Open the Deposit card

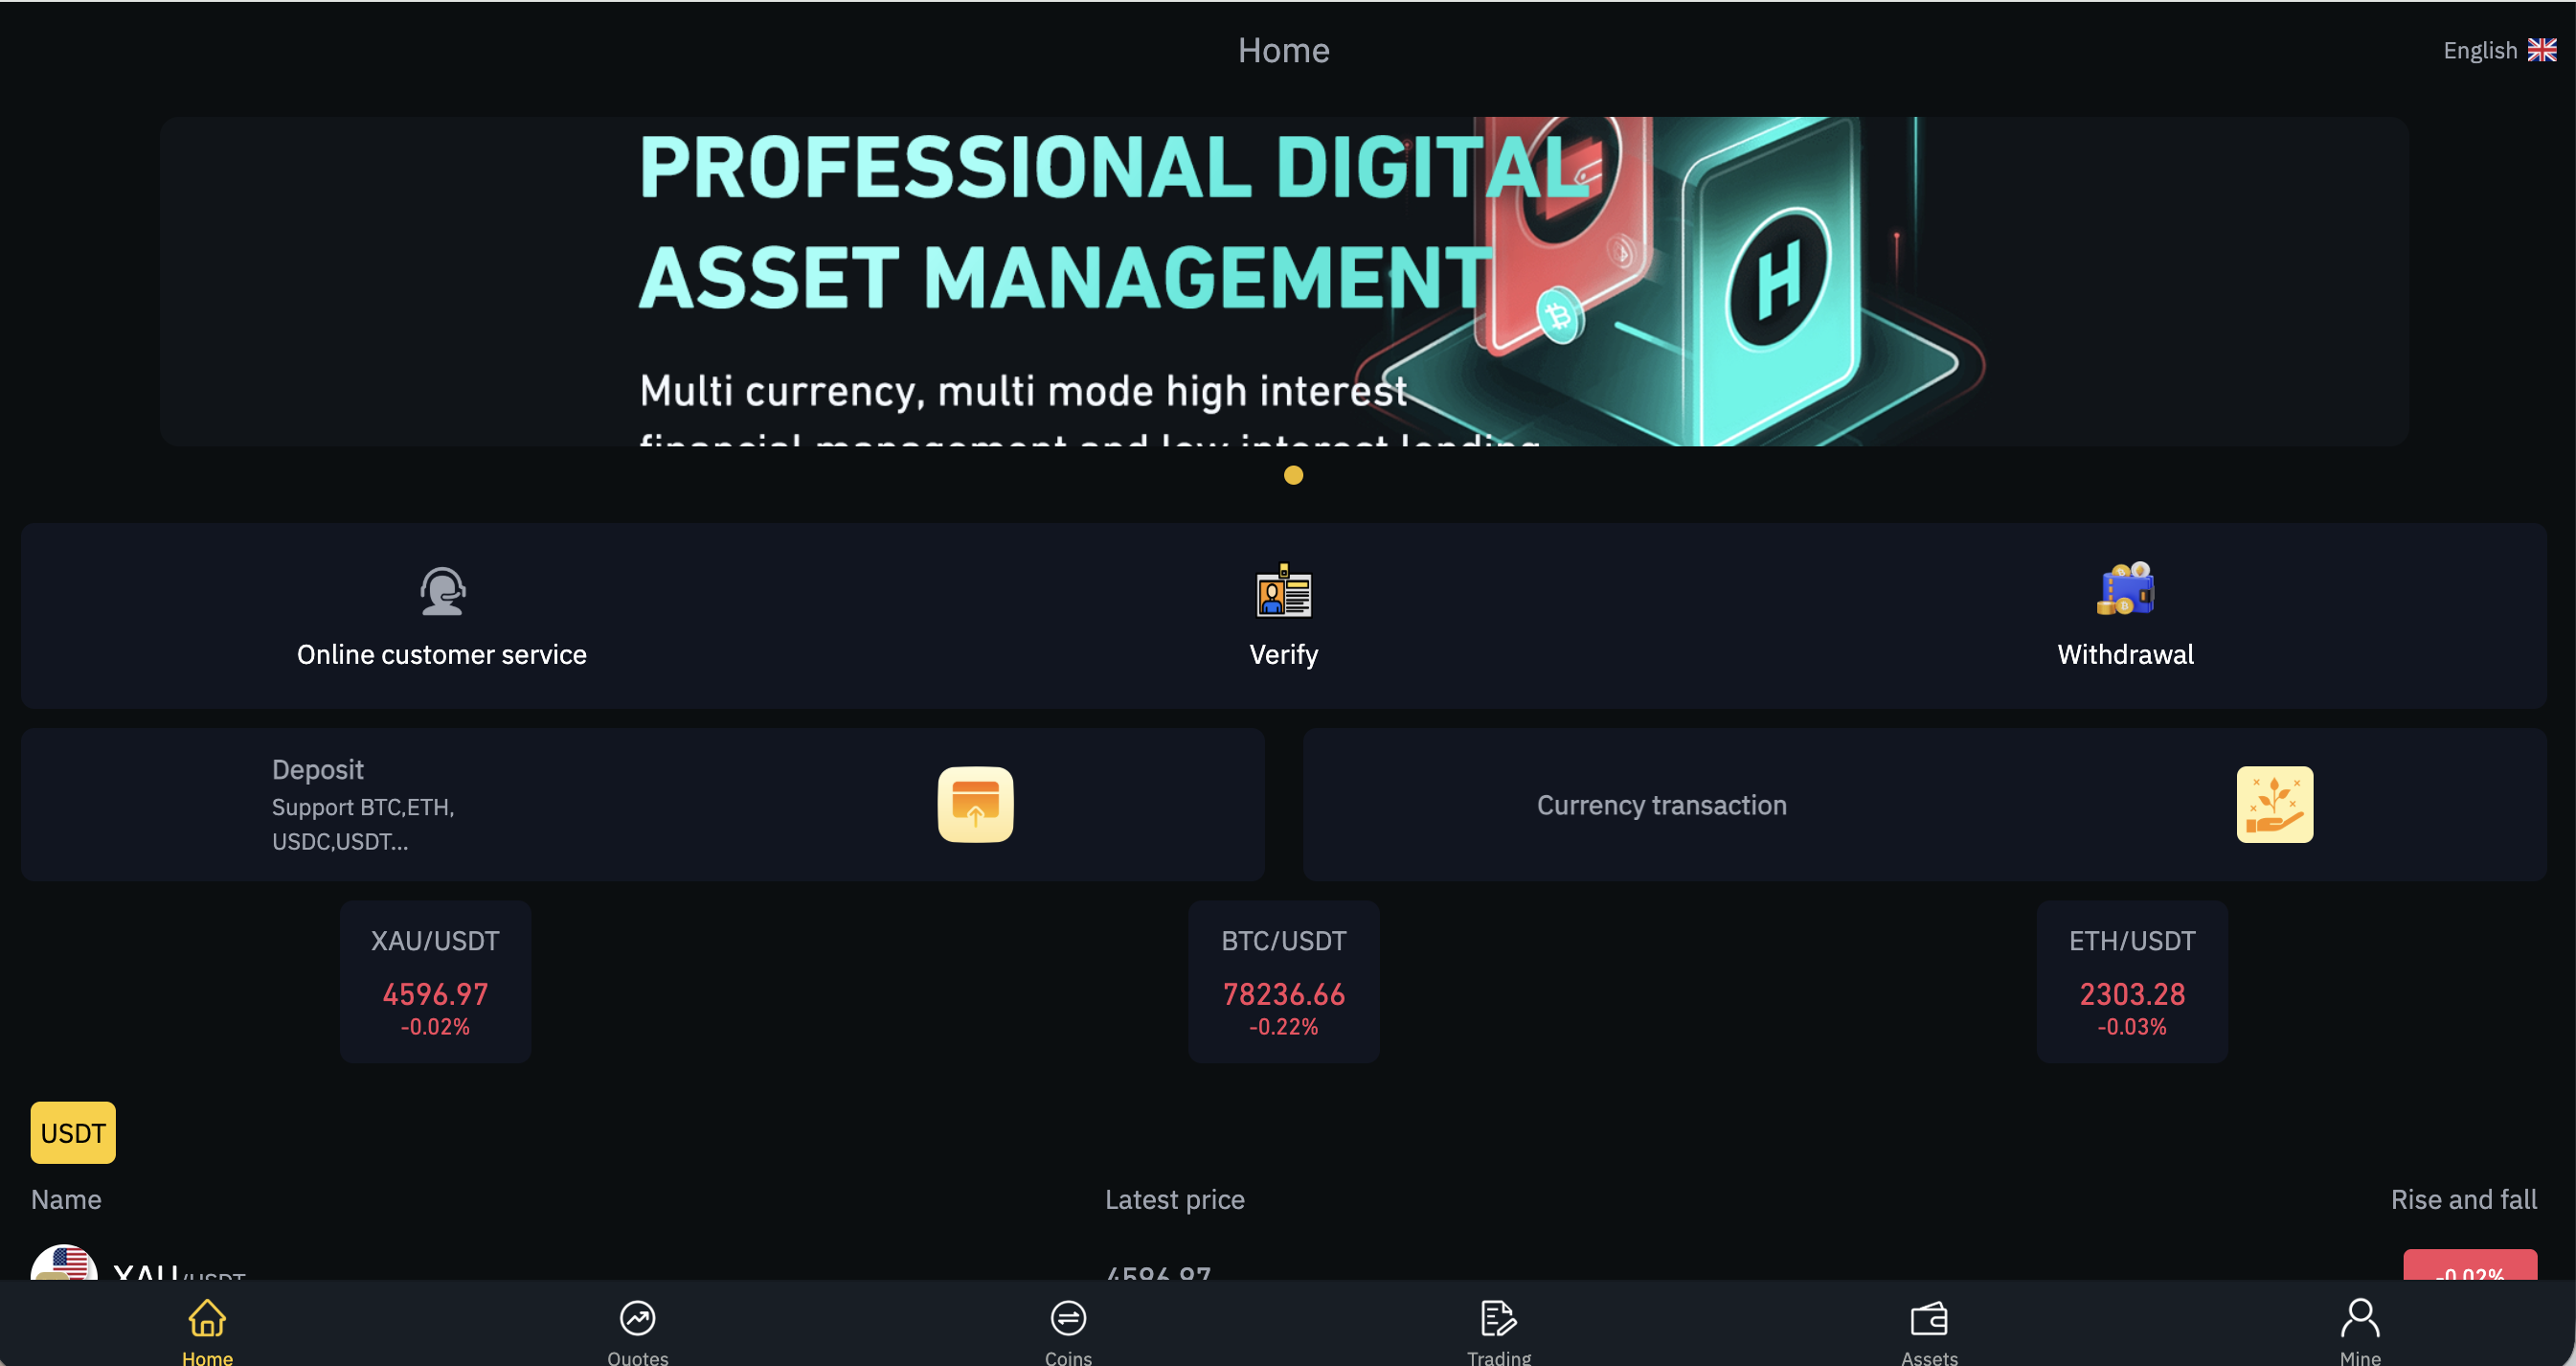click(x=643, y=804)
